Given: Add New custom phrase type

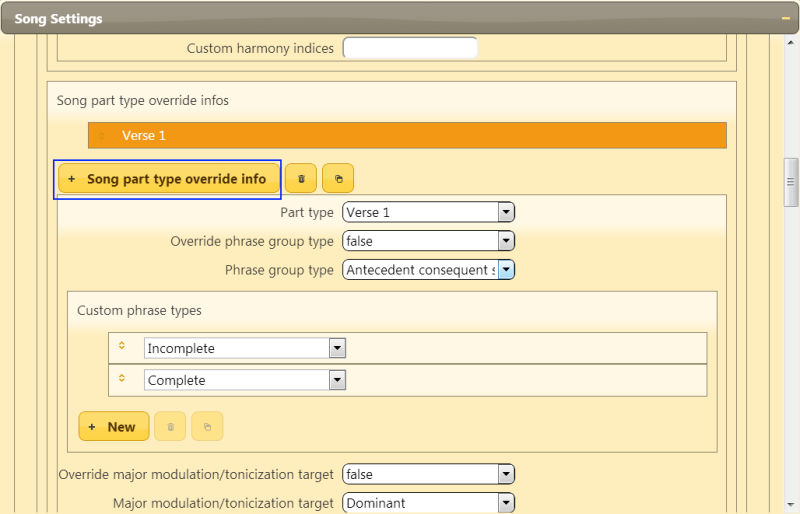Looking at the screenshot, I should tap(114, 426).
